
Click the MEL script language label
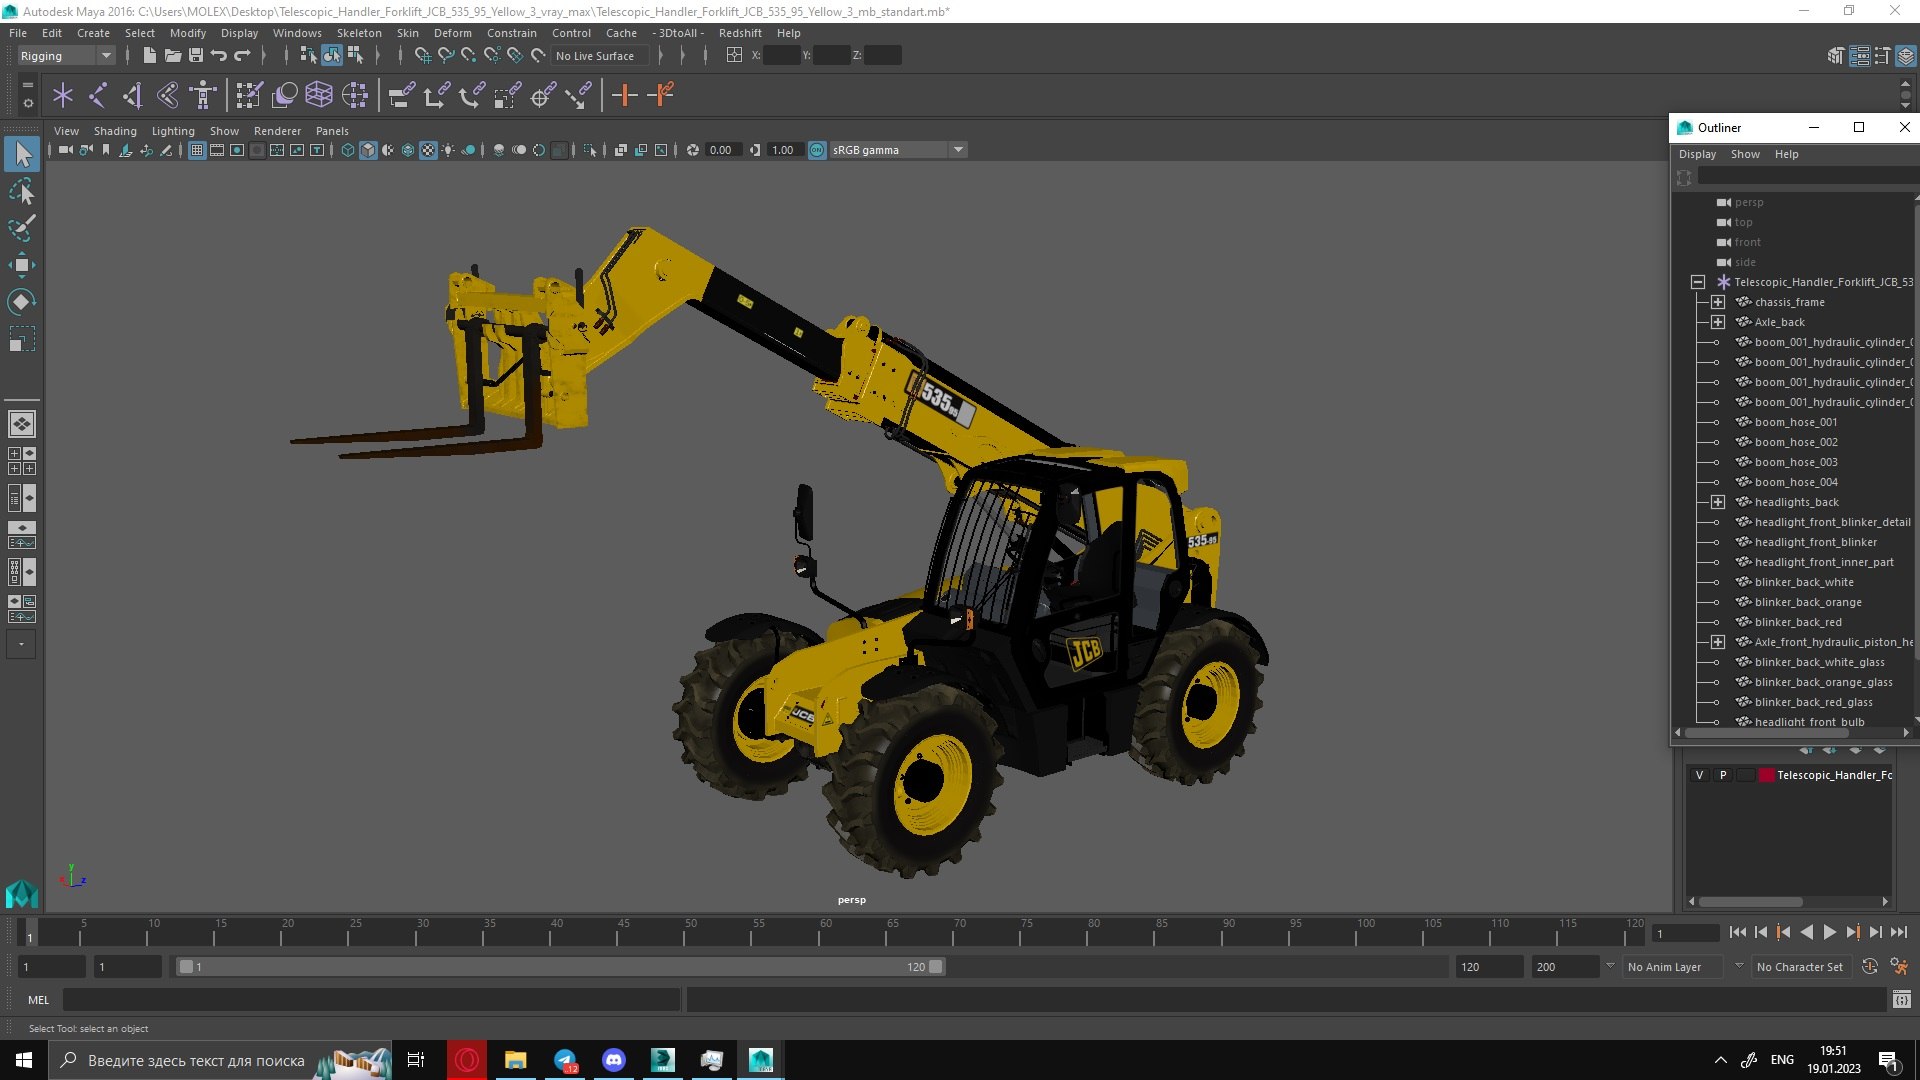[x=38, y=1000]
